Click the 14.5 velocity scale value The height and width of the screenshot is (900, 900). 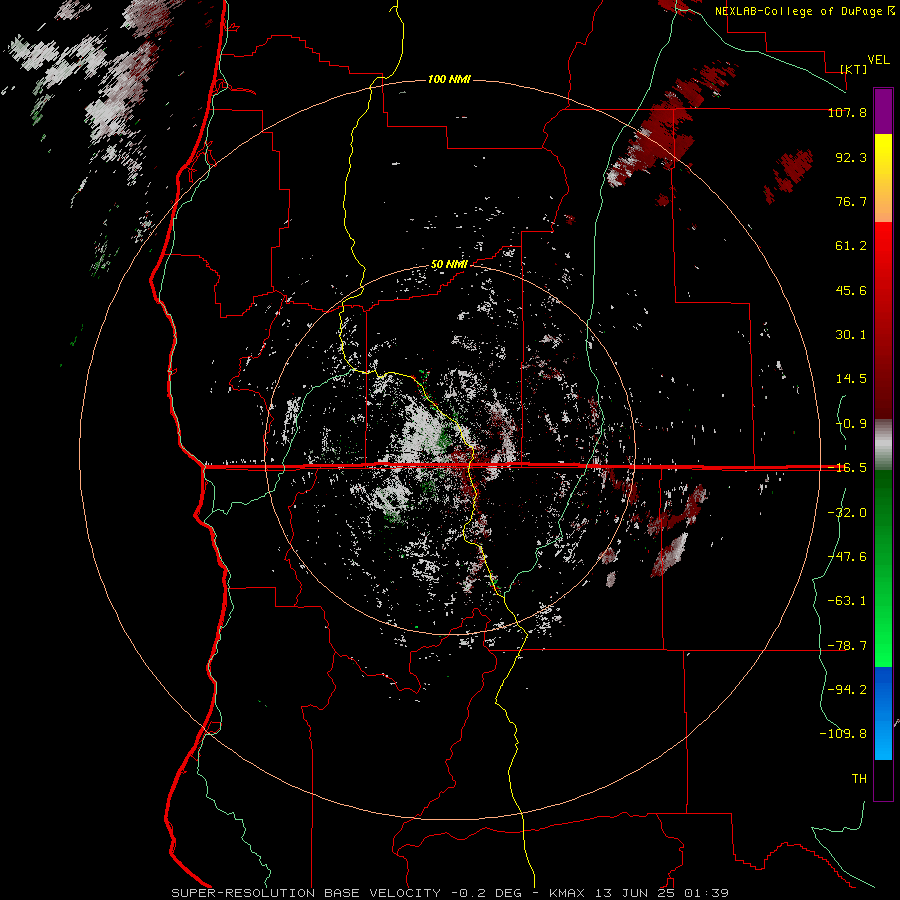(x=851, y=379)
